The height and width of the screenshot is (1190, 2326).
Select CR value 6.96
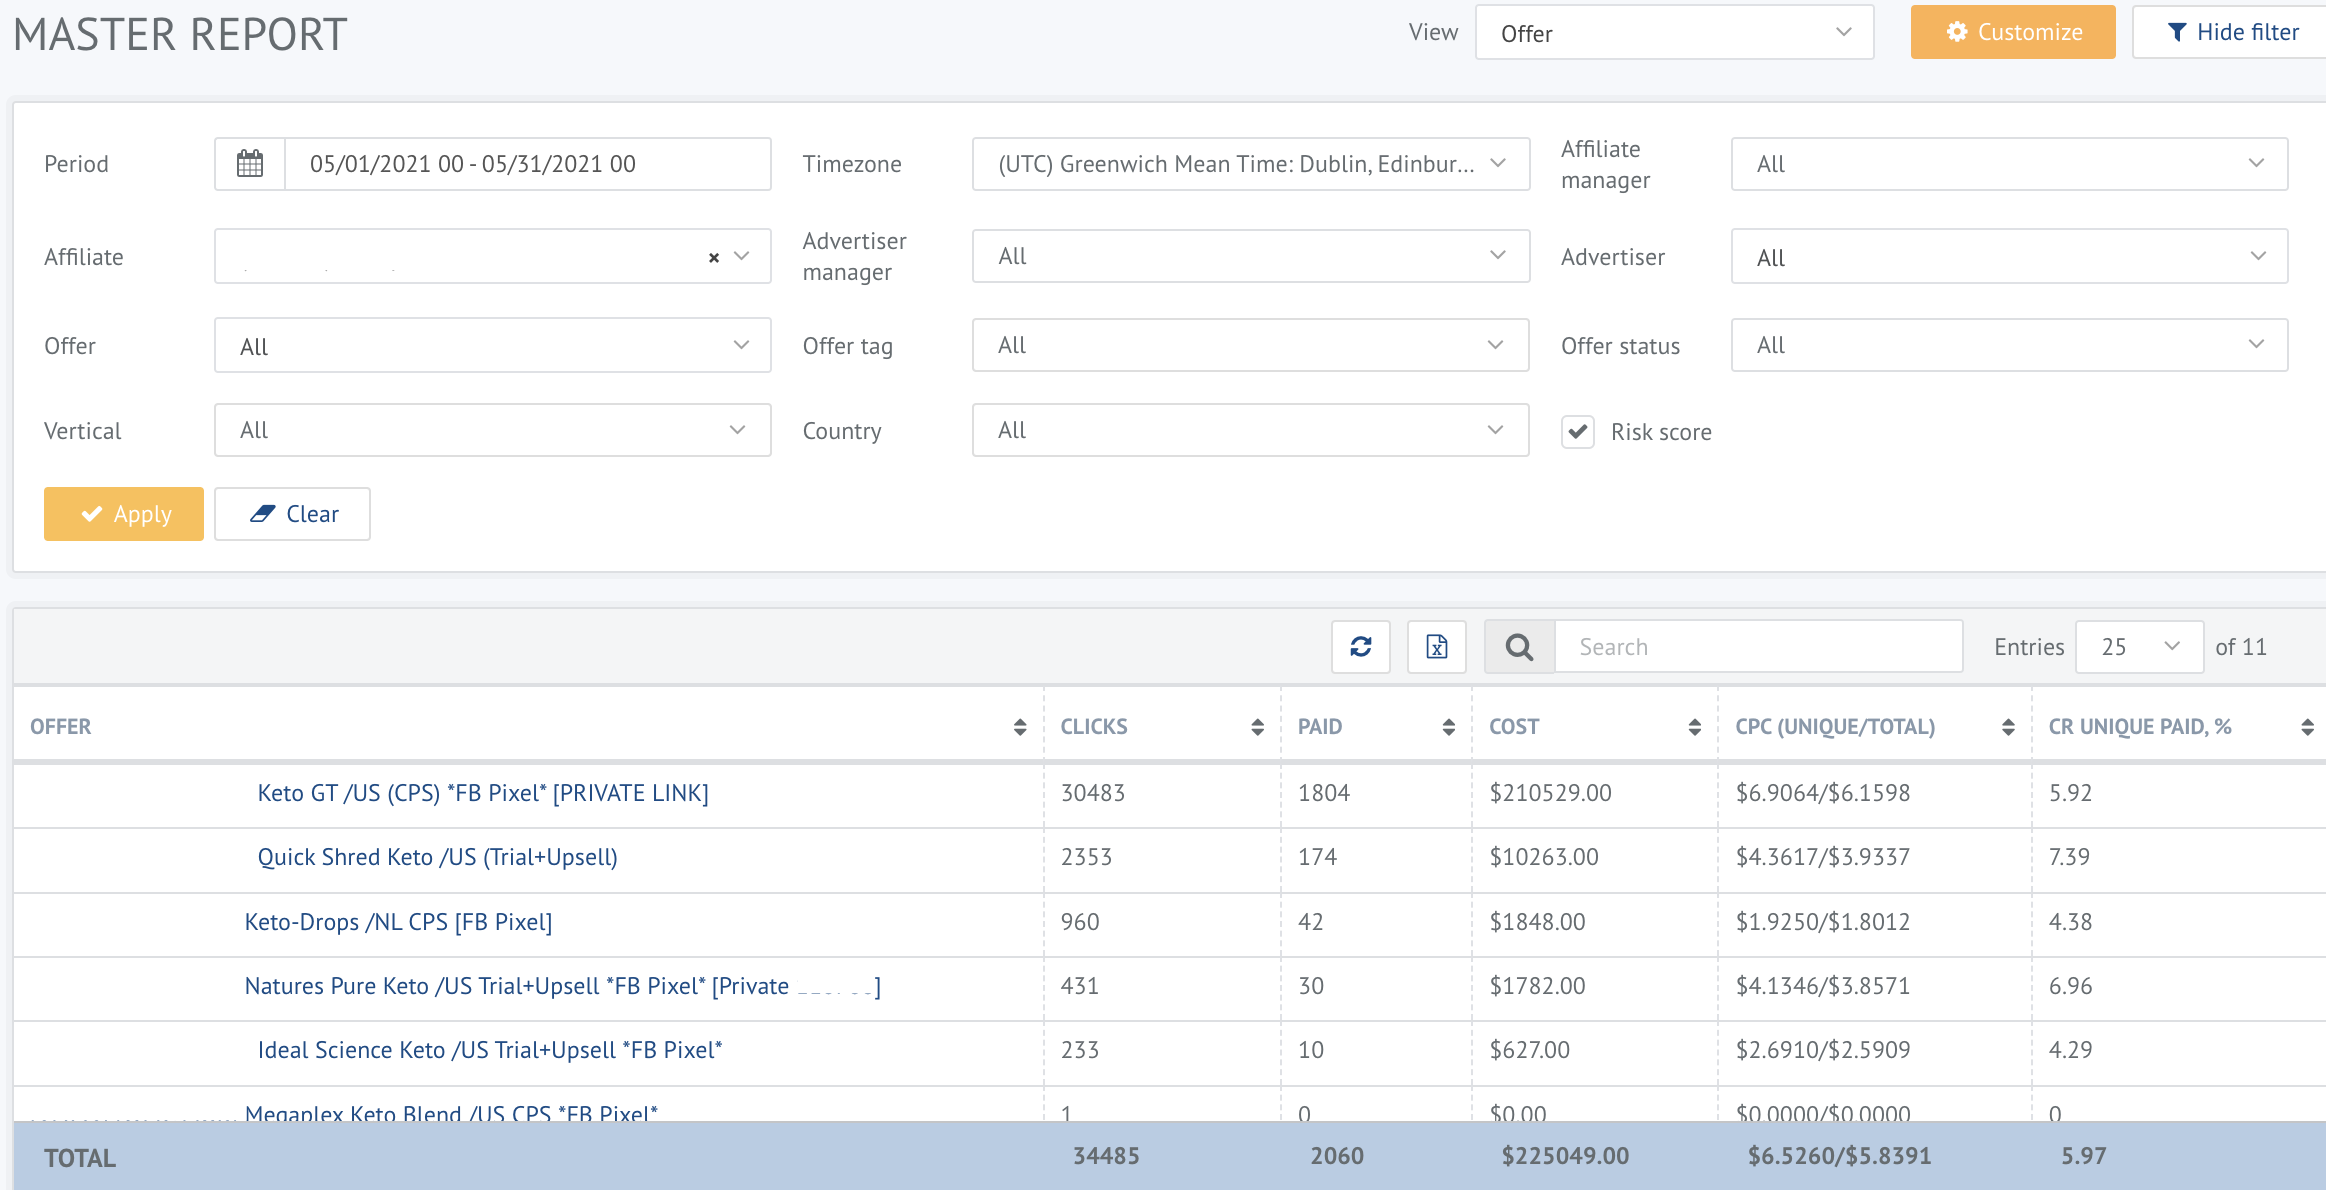2071,986
